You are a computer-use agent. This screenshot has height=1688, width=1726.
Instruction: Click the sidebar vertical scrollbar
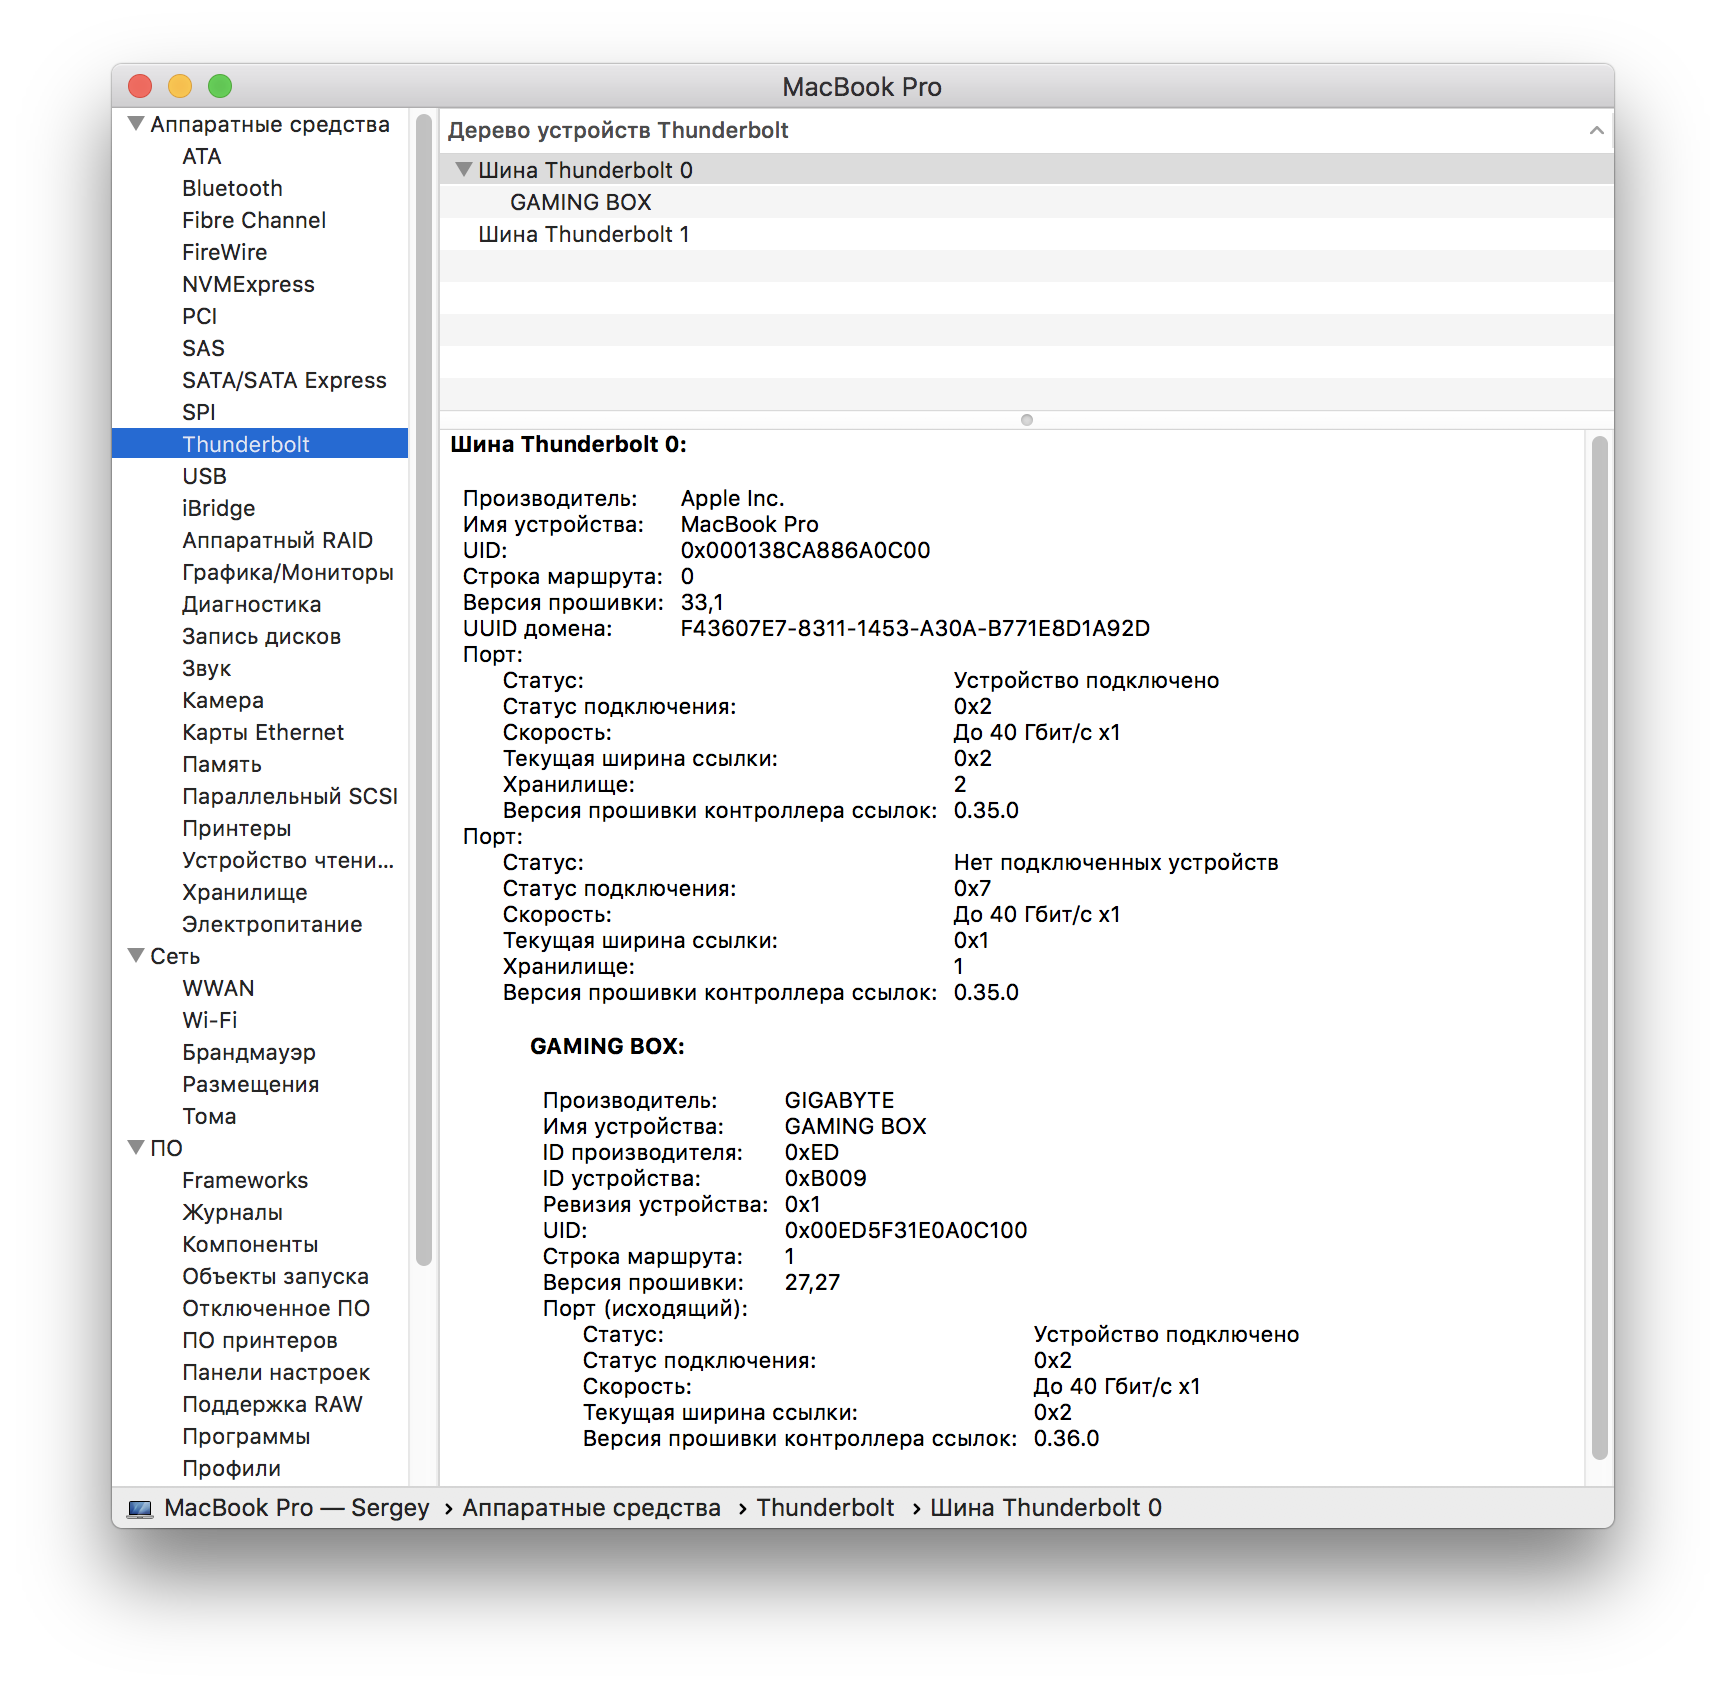click(x=424, y=690)
